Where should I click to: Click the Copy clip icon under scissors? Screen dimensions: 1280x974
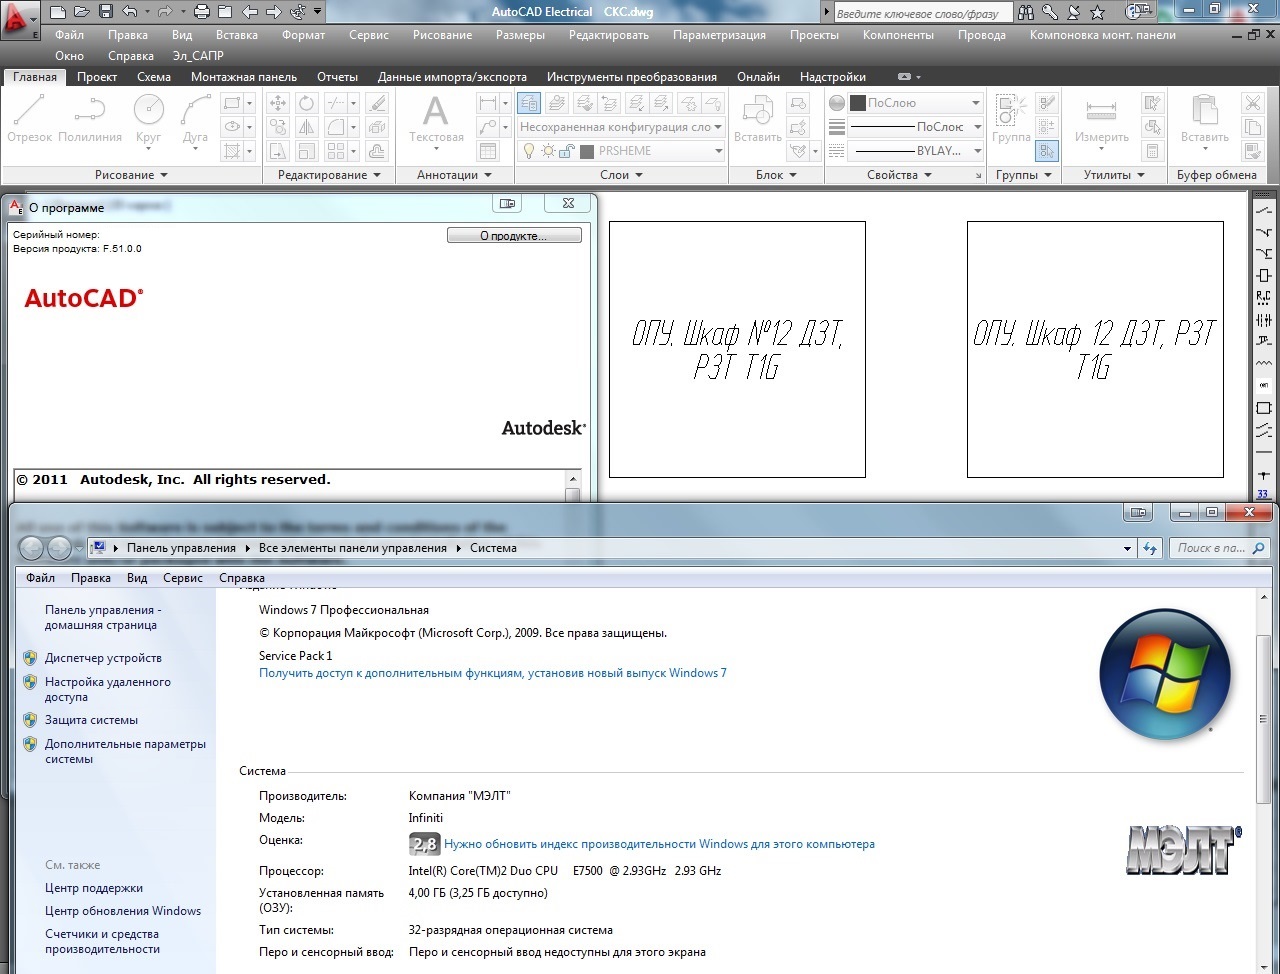pyautogui.click(x=1252, y=127)
